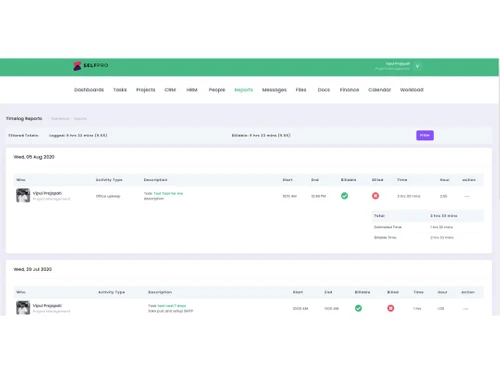This screenshot has width=500, height=375.
Task: Click the Activity Type header in 05 Aug table
Action: [x=109, y=180]
